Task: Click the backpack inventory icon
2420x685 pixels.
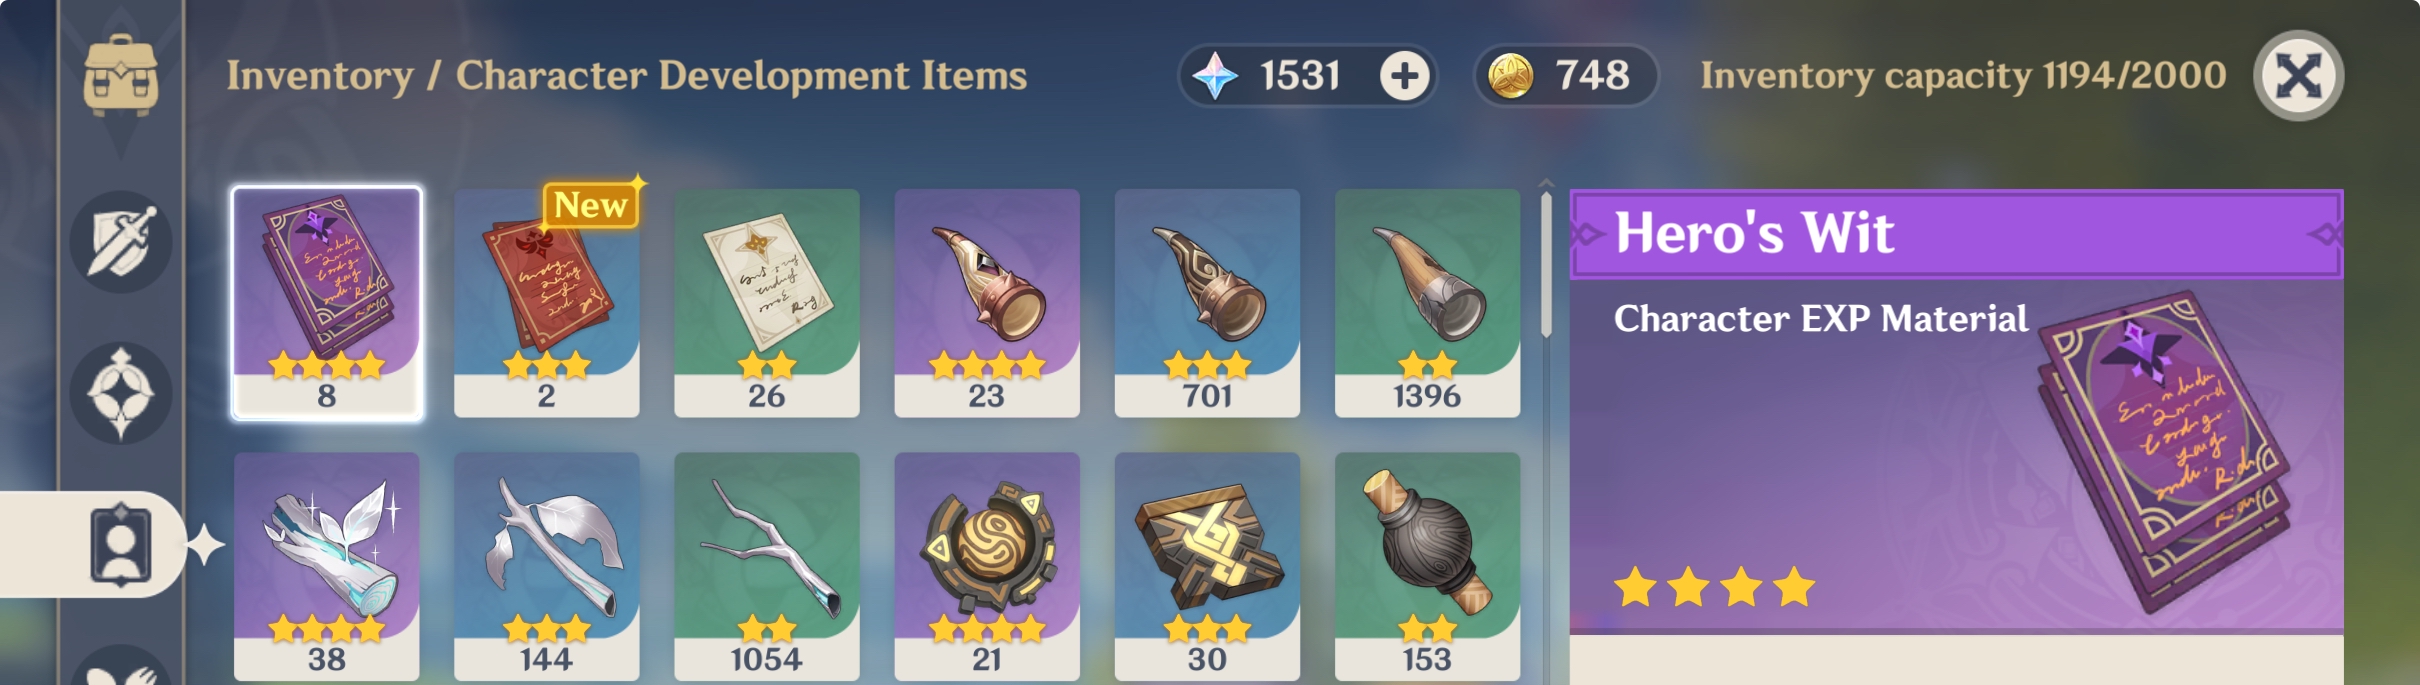Action: 121,75
